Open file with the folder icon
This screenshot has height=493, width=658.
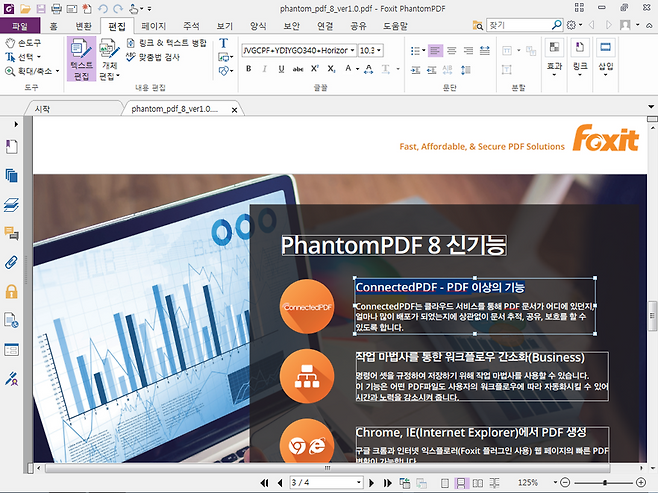click(x=25, y=8)
